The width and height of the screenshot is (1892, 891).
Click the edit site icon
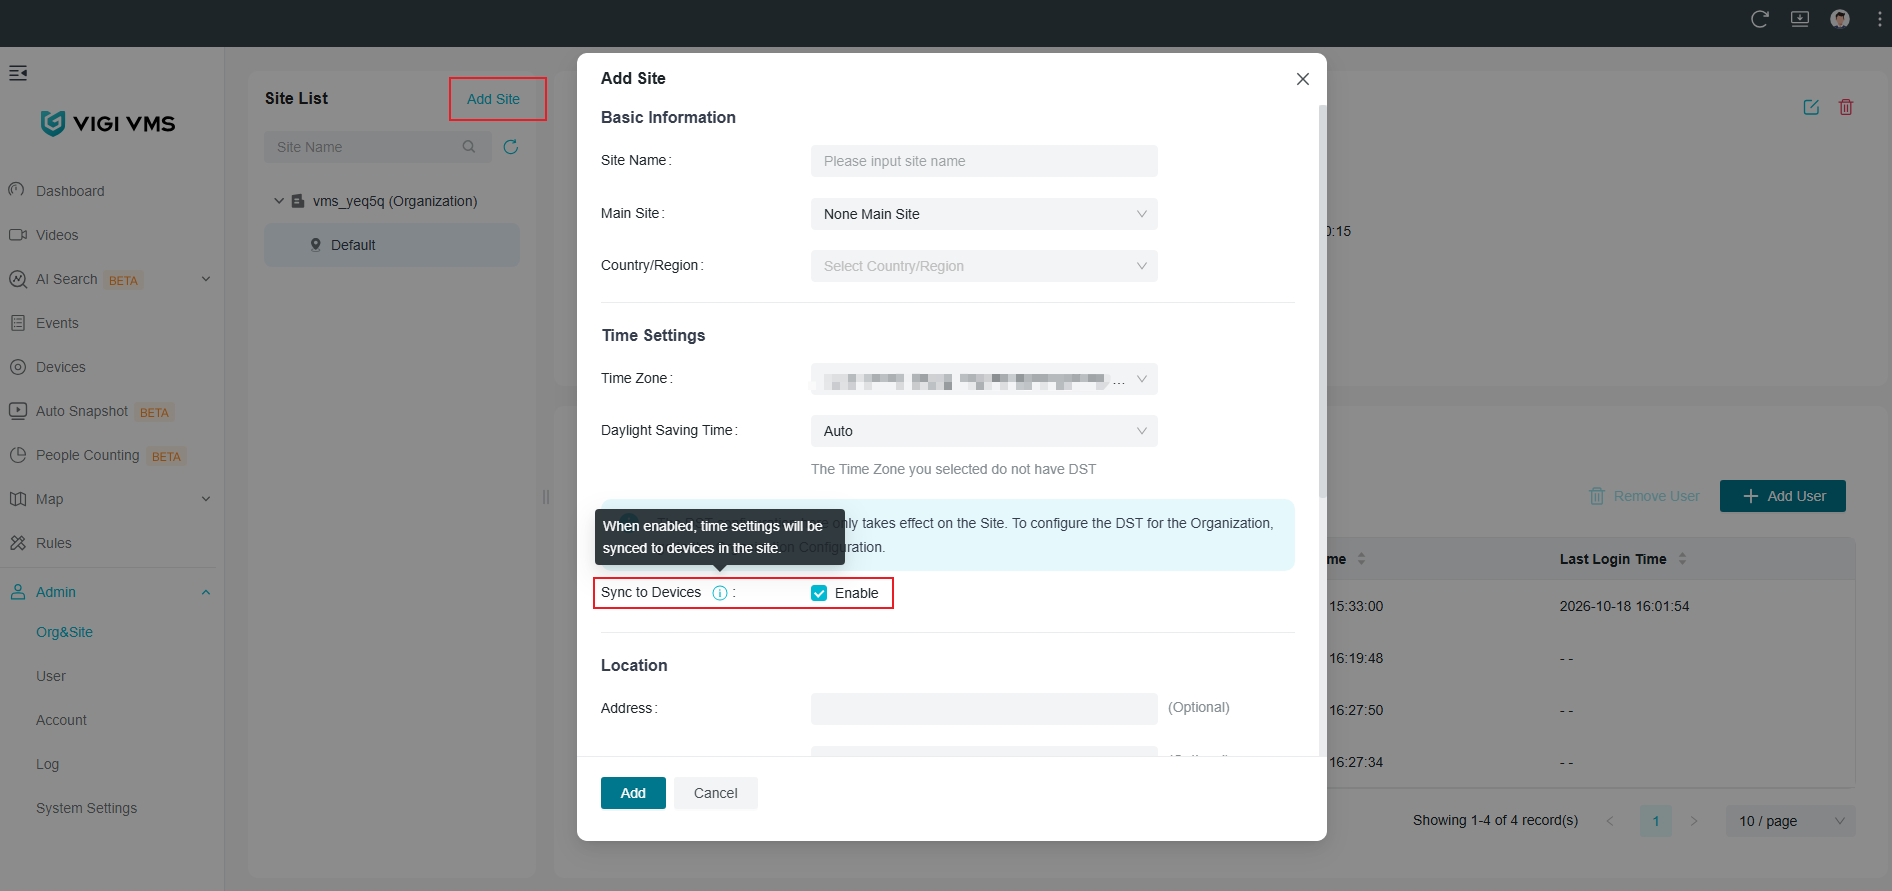[x=1811, y=107]
